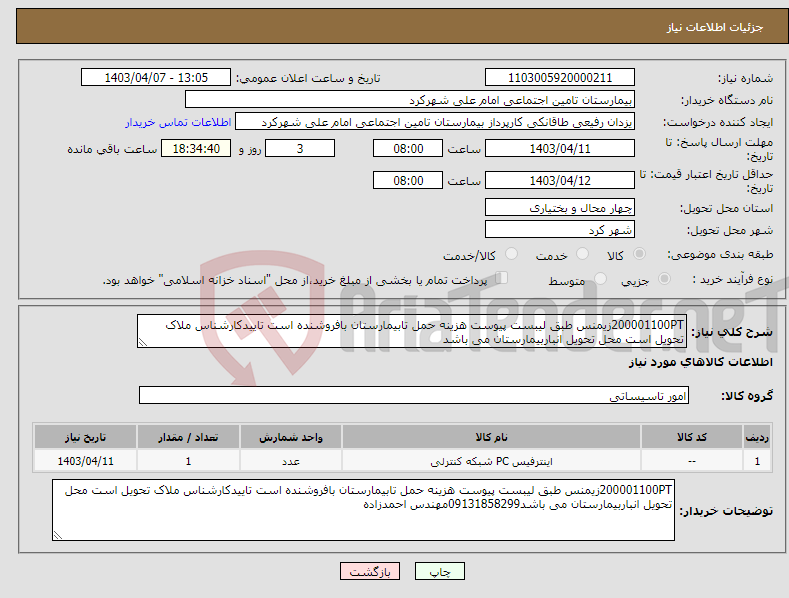Click the announcement date field 1403/04/07 - 13:05
This screenshot has width=789, height=598.
(x=155, y=78)
